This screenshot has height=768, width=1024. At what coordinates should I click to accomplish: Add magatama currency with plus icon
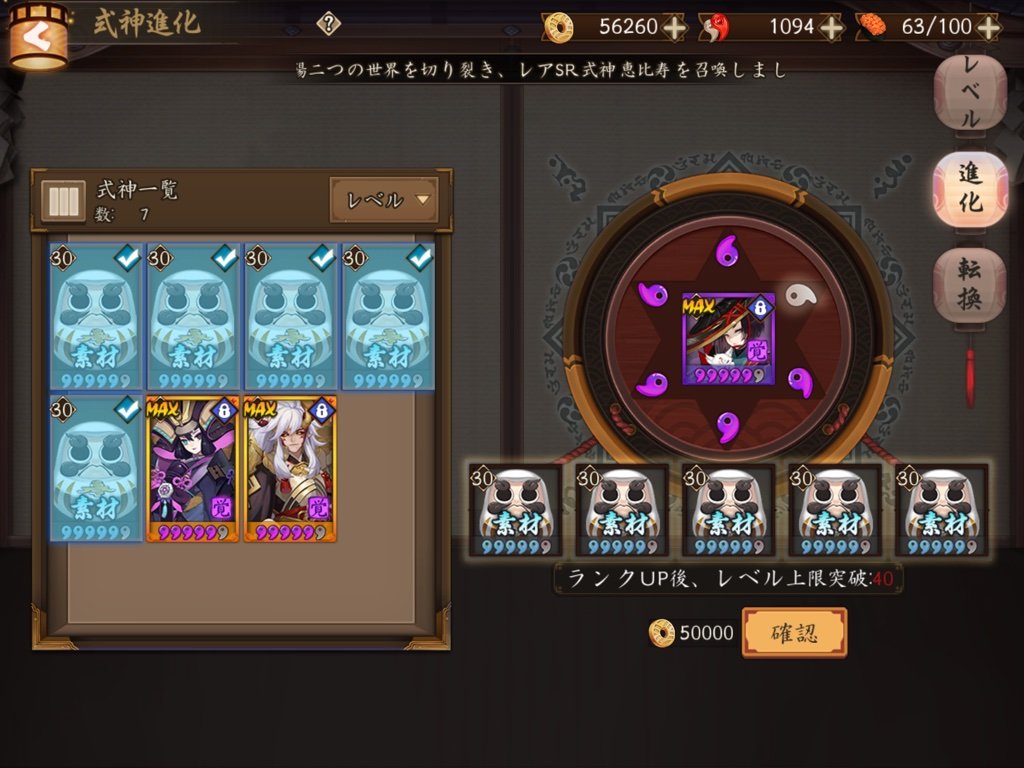(x=831, y=27)
